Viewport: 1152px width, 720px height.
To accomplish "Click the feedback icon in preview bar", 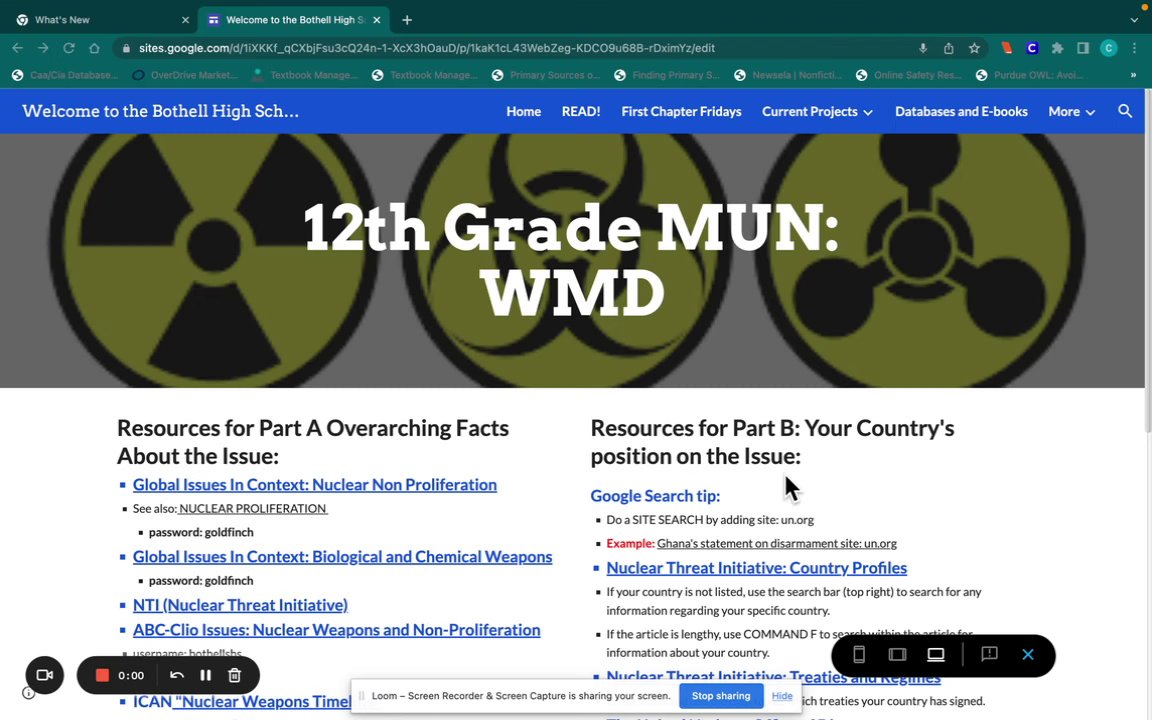I will pos(989,654).
